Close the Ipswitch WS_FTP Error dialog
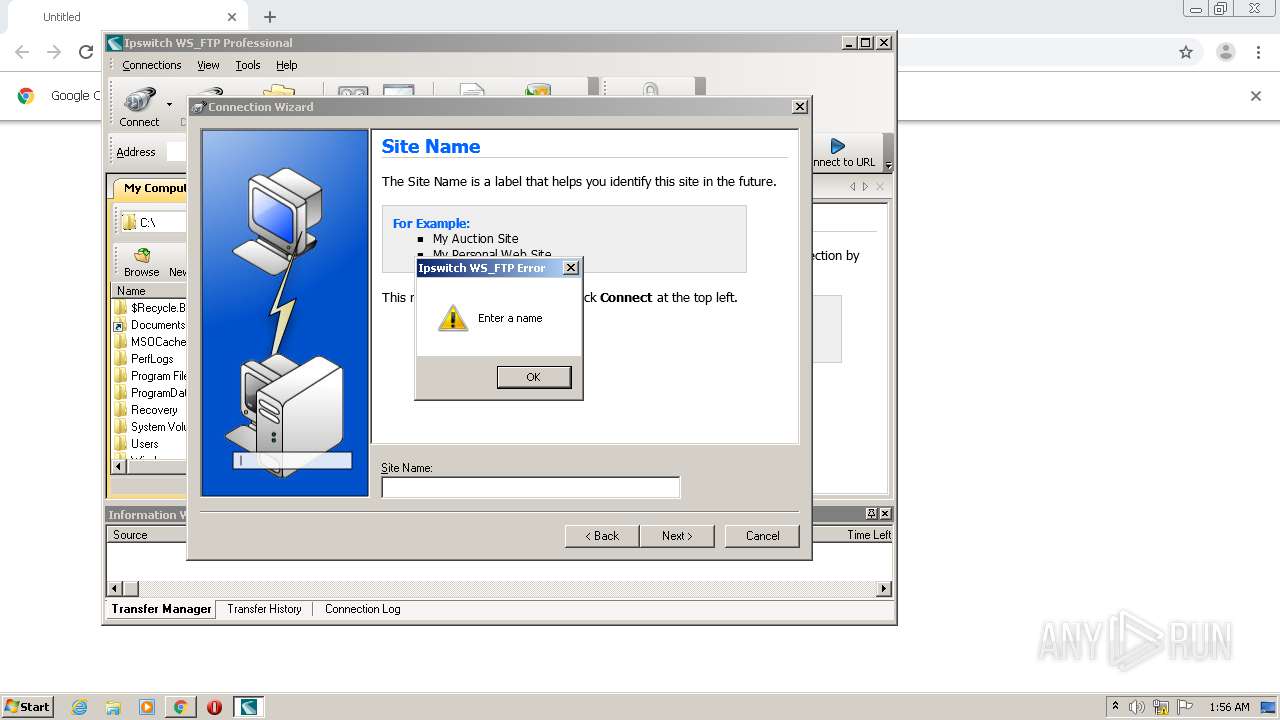This screenshot has width=1280, height=720. [570, 268]
